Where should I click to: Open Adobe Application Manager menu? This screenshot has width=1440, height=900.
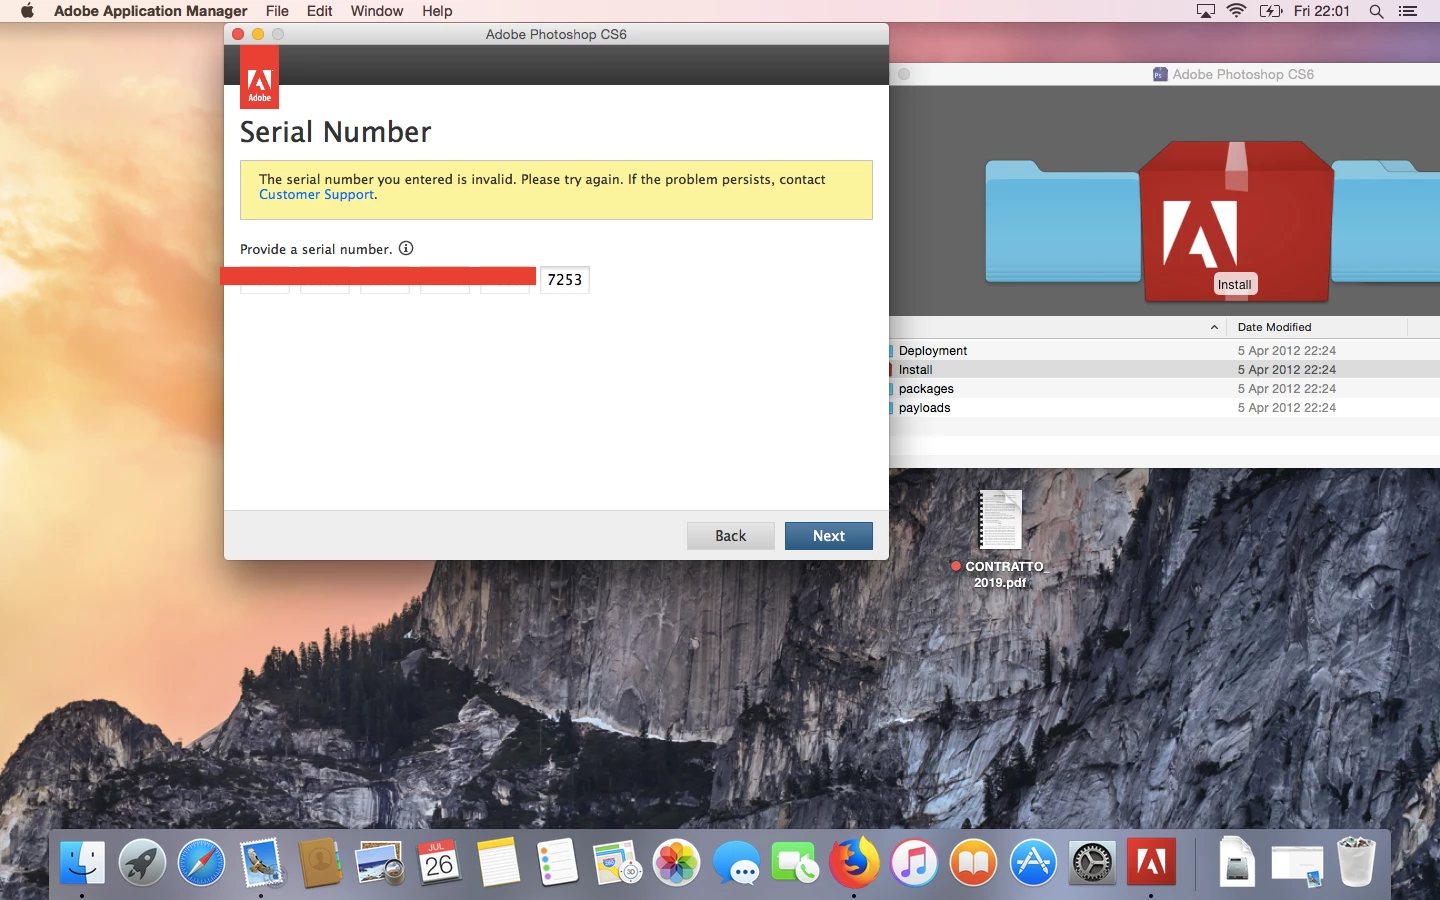[x=151, y=11]
